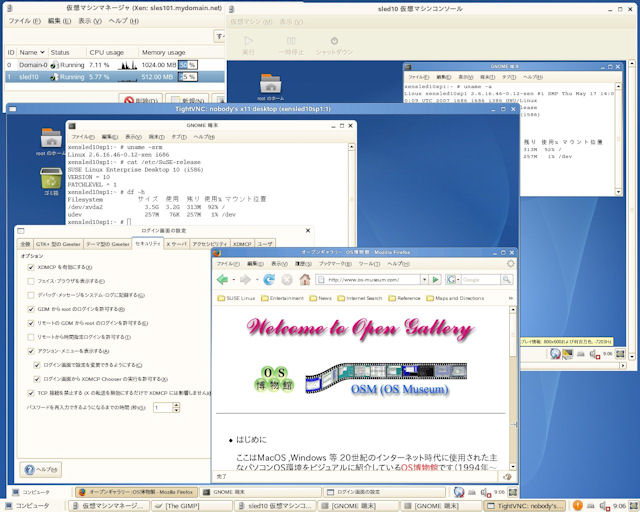
Task: Click the Firefox Back arrow icon
Action: tap(222, 280)
